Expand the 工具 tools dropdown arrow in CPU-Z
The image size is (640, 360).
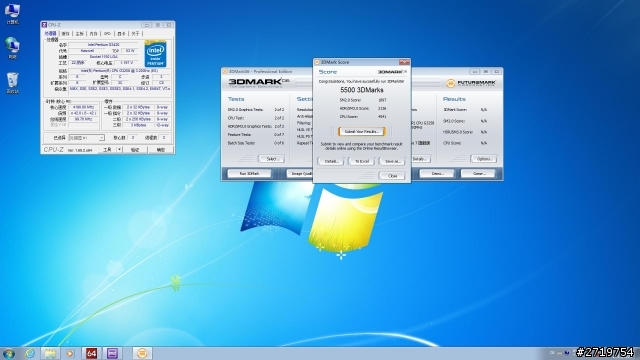(119, 150)
